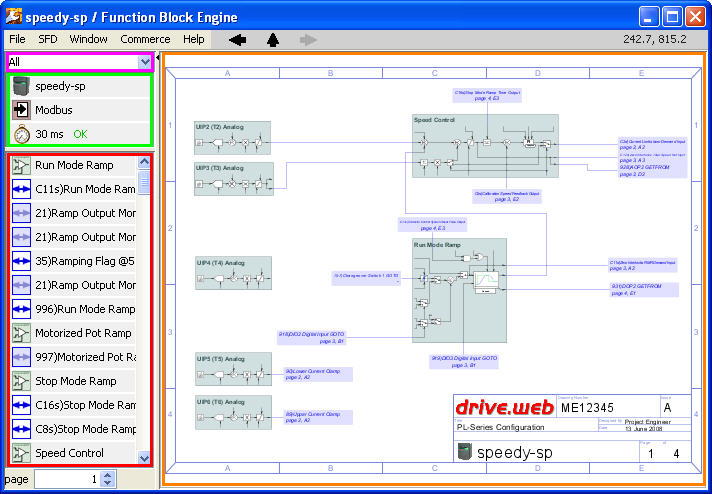
Task: Click the ramp curve graph inside Run Mode Ramp
Action: 486,280
